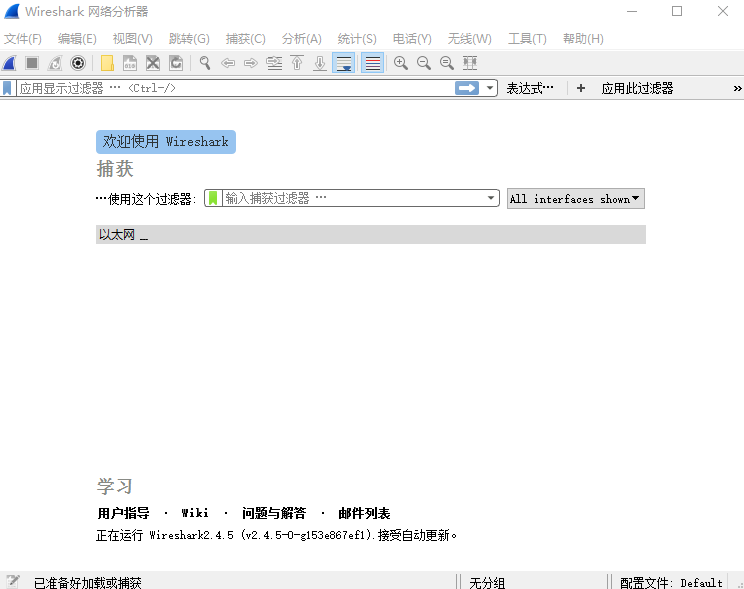Viewport: 744px width, 589px height.
Task: Click green capture filter bookmark icon
Action: [x=213, y=198]
